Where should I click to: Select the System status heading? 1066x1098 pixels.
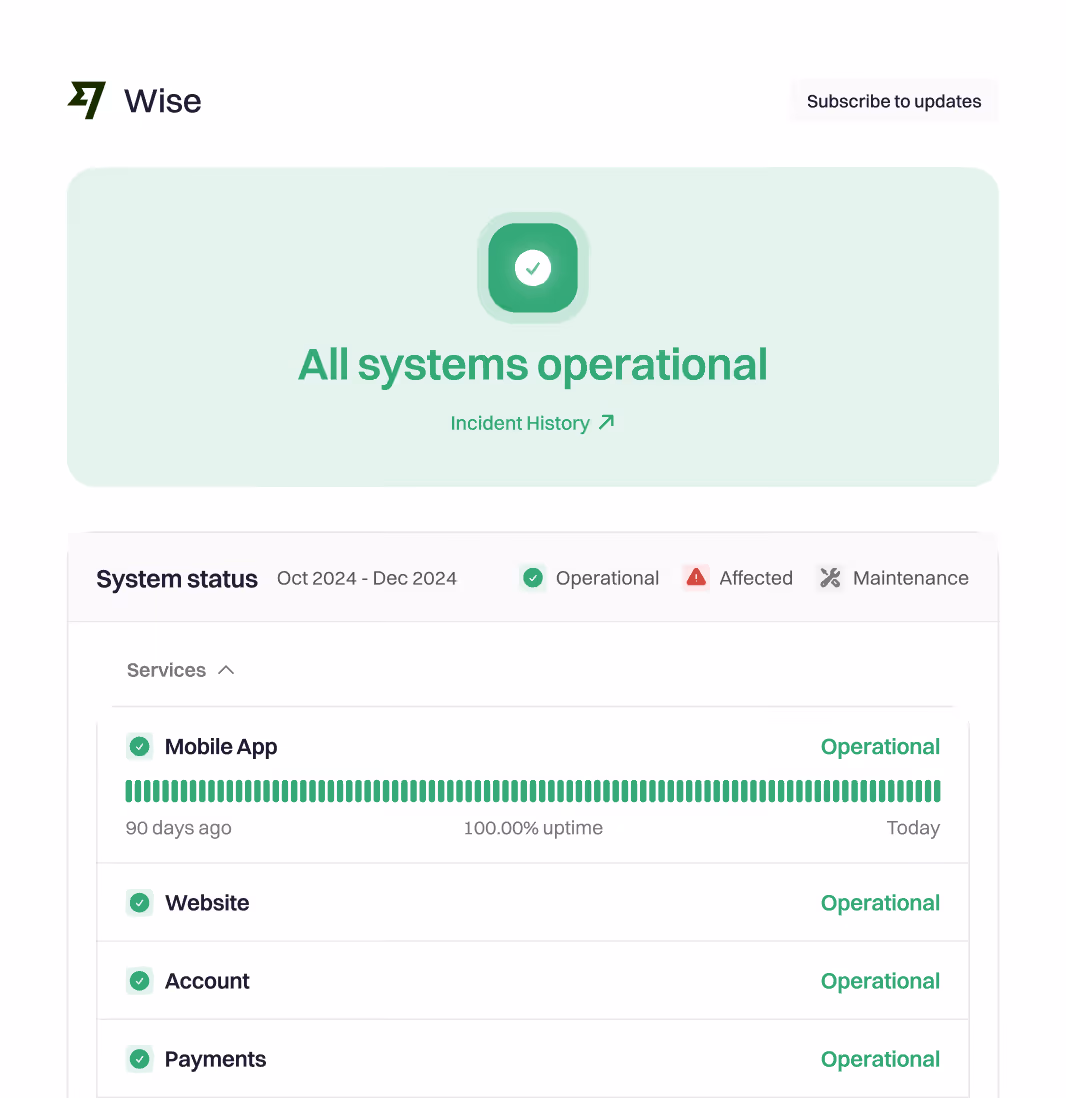(176, 579)
